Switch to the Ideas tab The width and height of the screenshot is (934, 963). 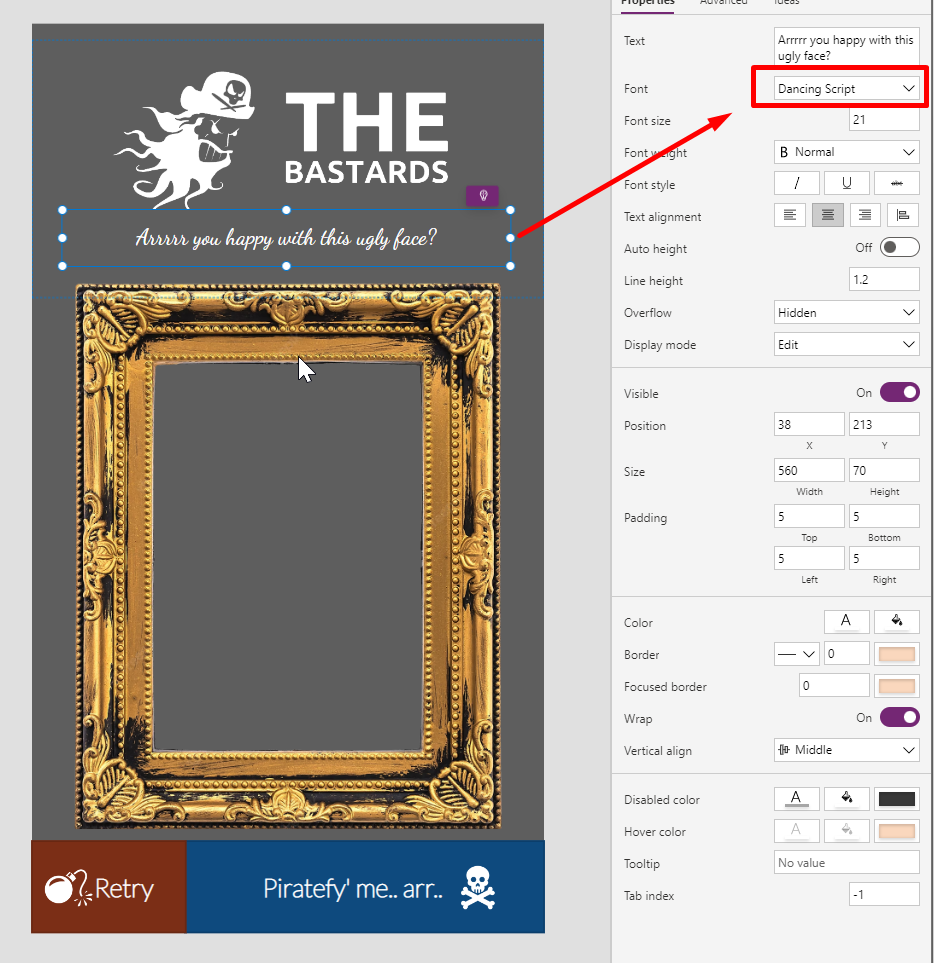point(787,3)
